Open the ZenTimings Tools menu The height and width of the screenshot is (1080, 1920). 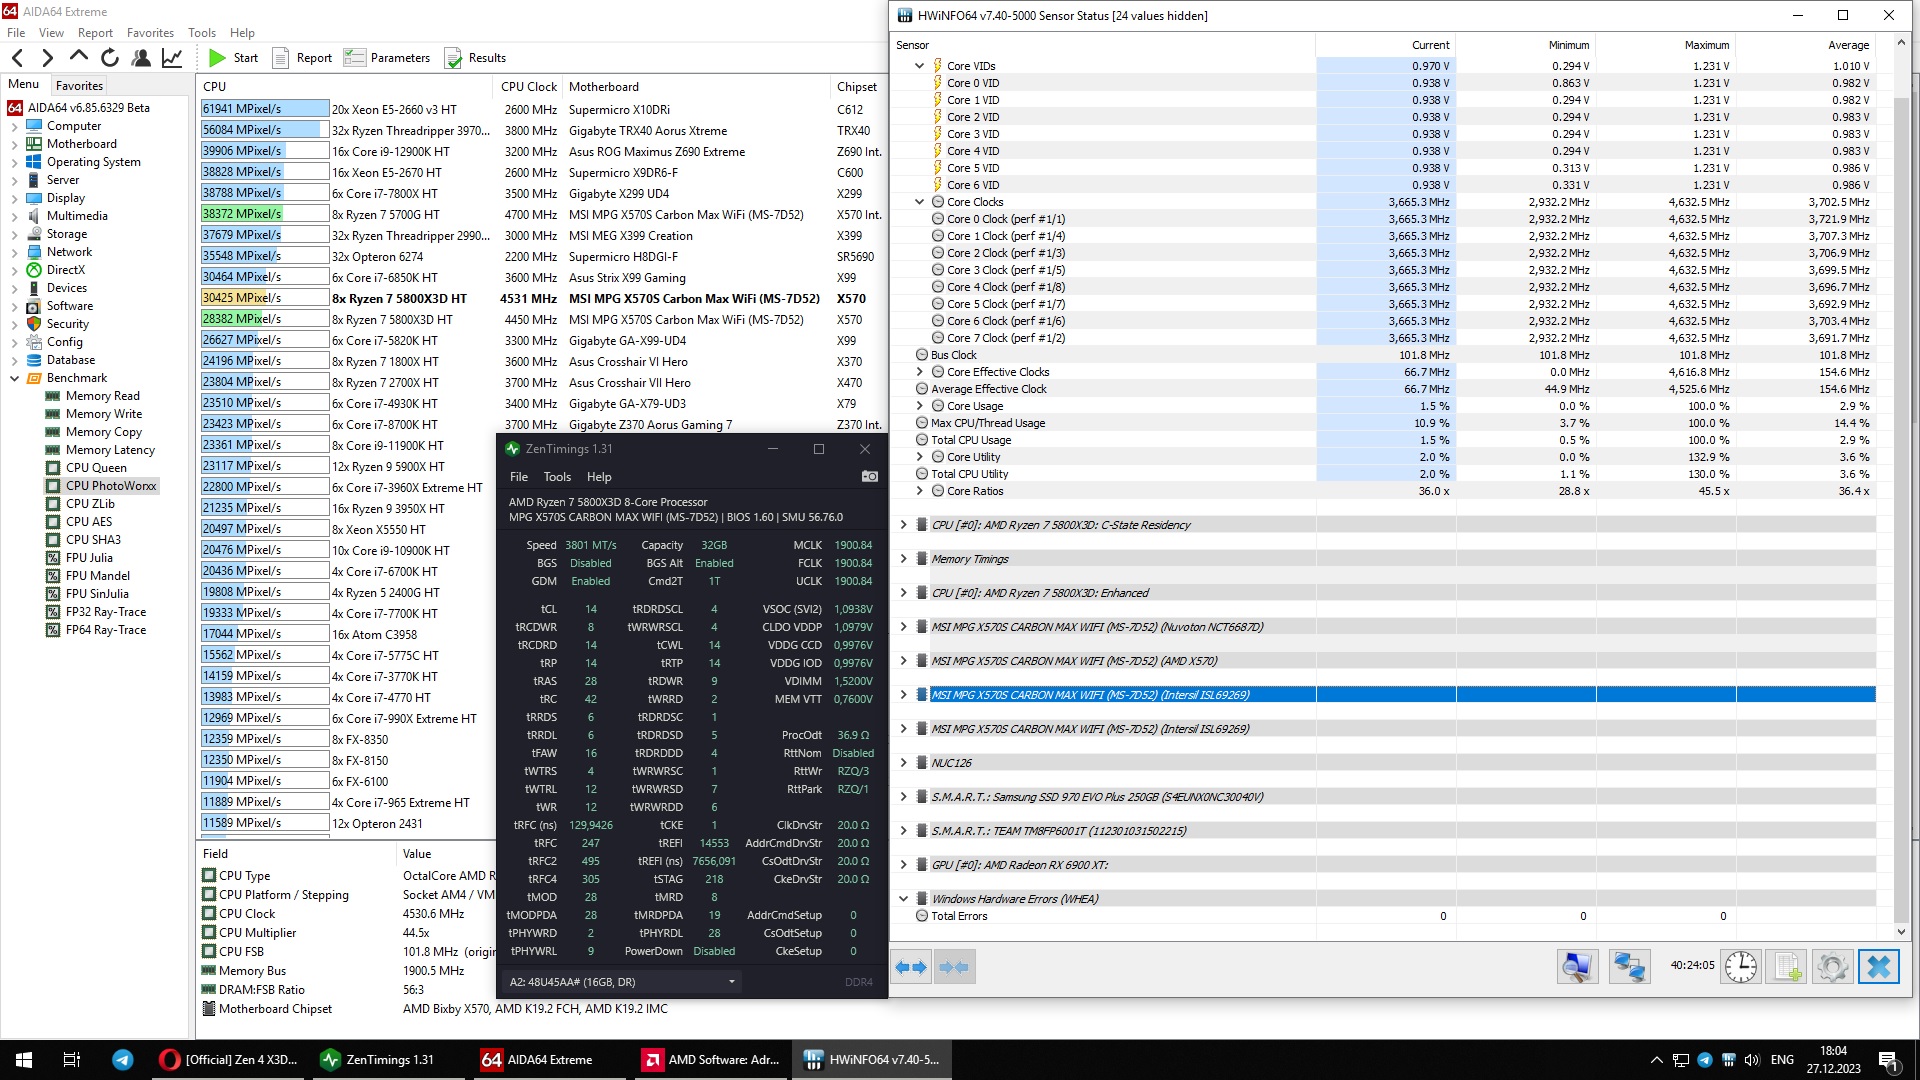(x=557, y=477)
